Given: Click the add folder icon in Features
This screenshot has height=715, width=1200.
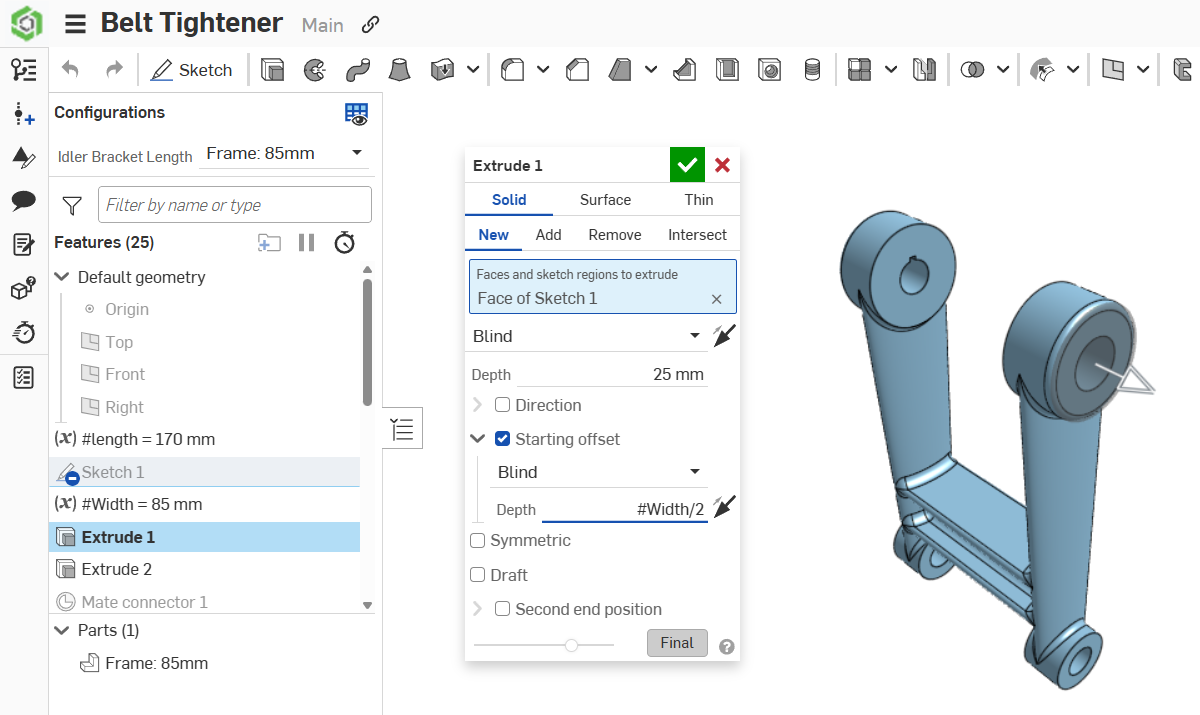Looking at the screenshot, I should pyautogui.click(x=268, y=242).
